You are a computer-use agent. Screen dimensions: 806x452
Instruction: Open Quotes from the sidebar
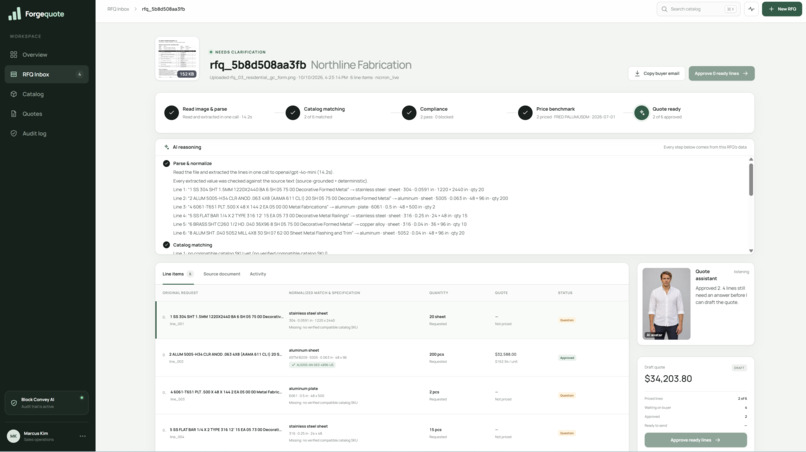(x=46, y=114)
